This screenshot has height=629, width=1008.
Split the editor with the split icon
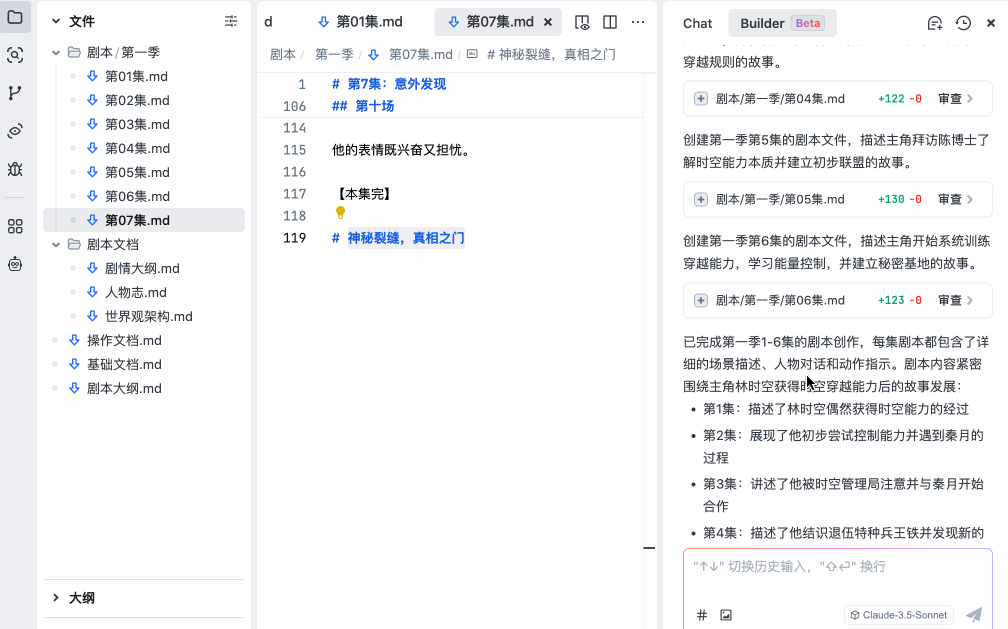pyautogui.click(x=610, y=23)
